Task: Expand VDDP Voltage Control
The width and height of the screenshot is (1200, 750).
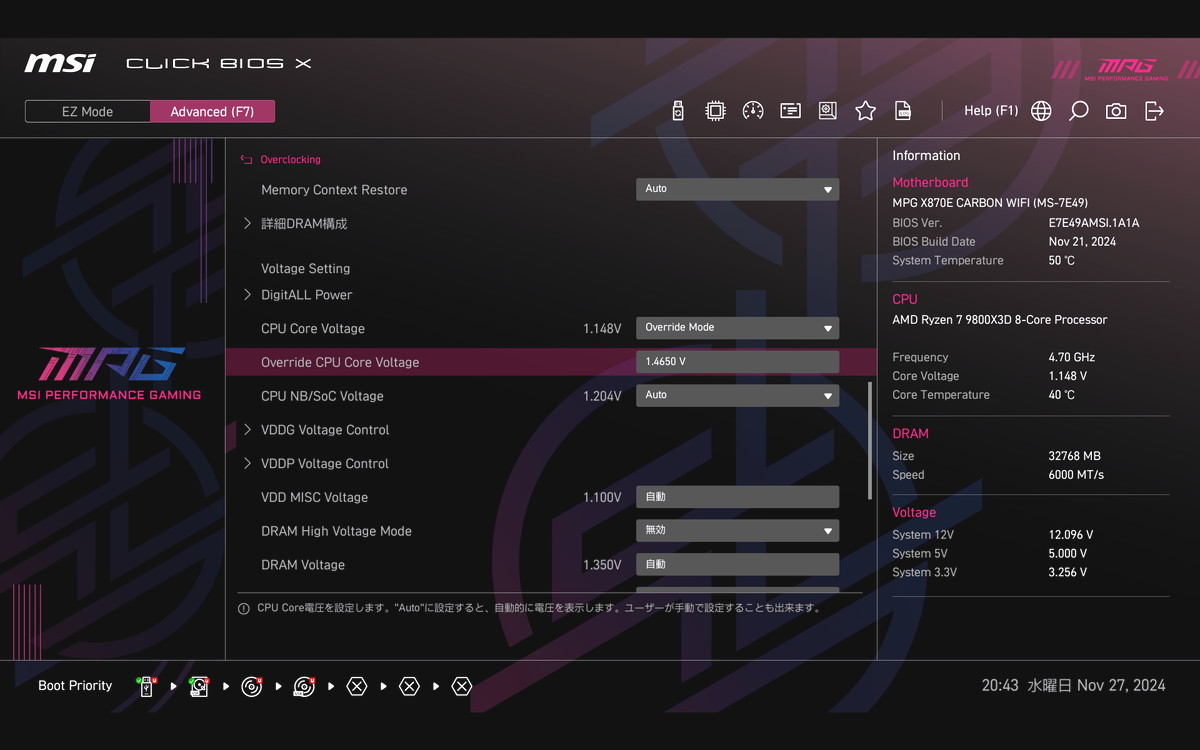Action: [317, 464]
